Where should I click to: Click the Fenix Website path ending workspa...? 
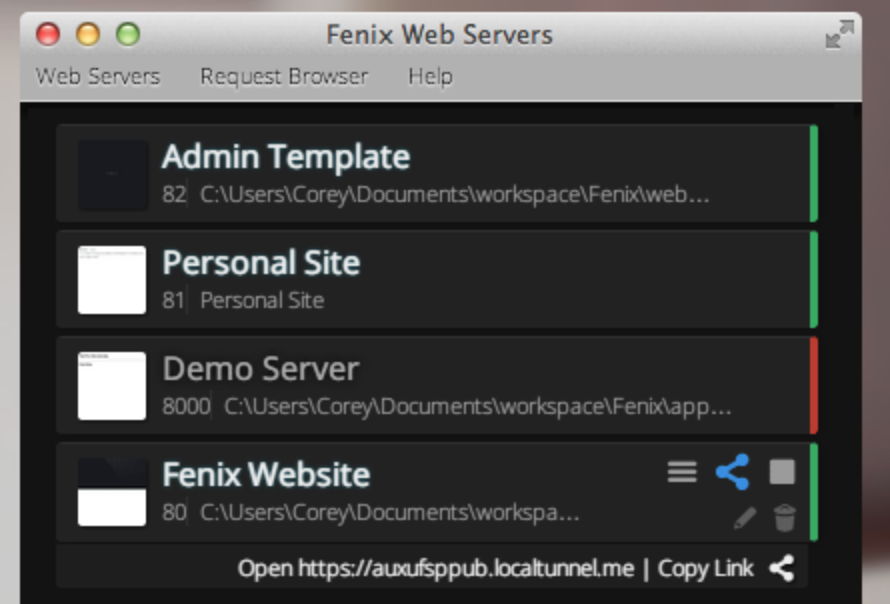389,513
